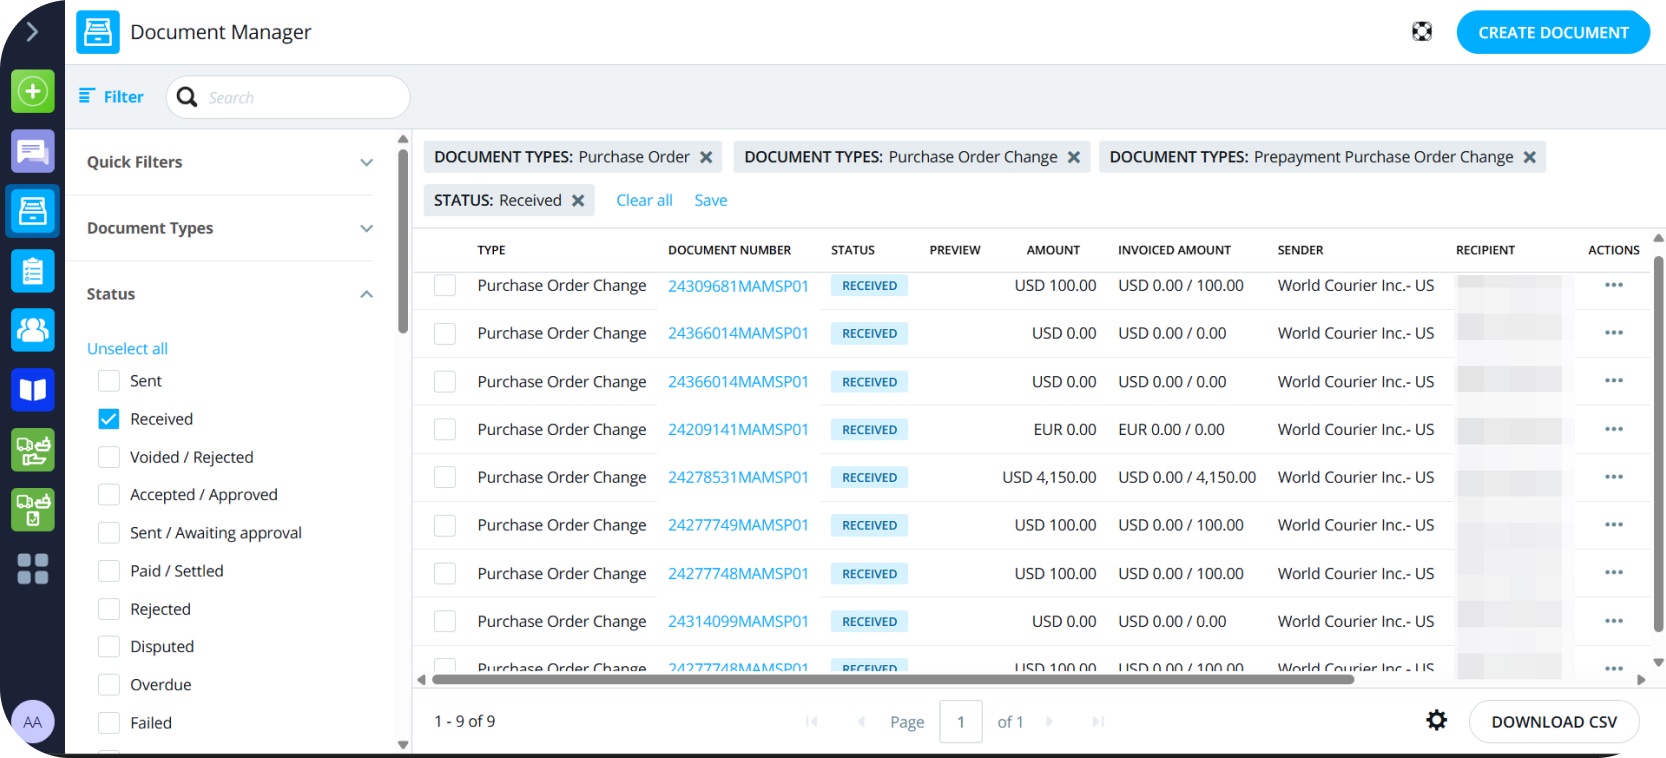Click the help lifebuoy icon
This screenshot has height=758, width=1666.
click(x=1421, y=32)
